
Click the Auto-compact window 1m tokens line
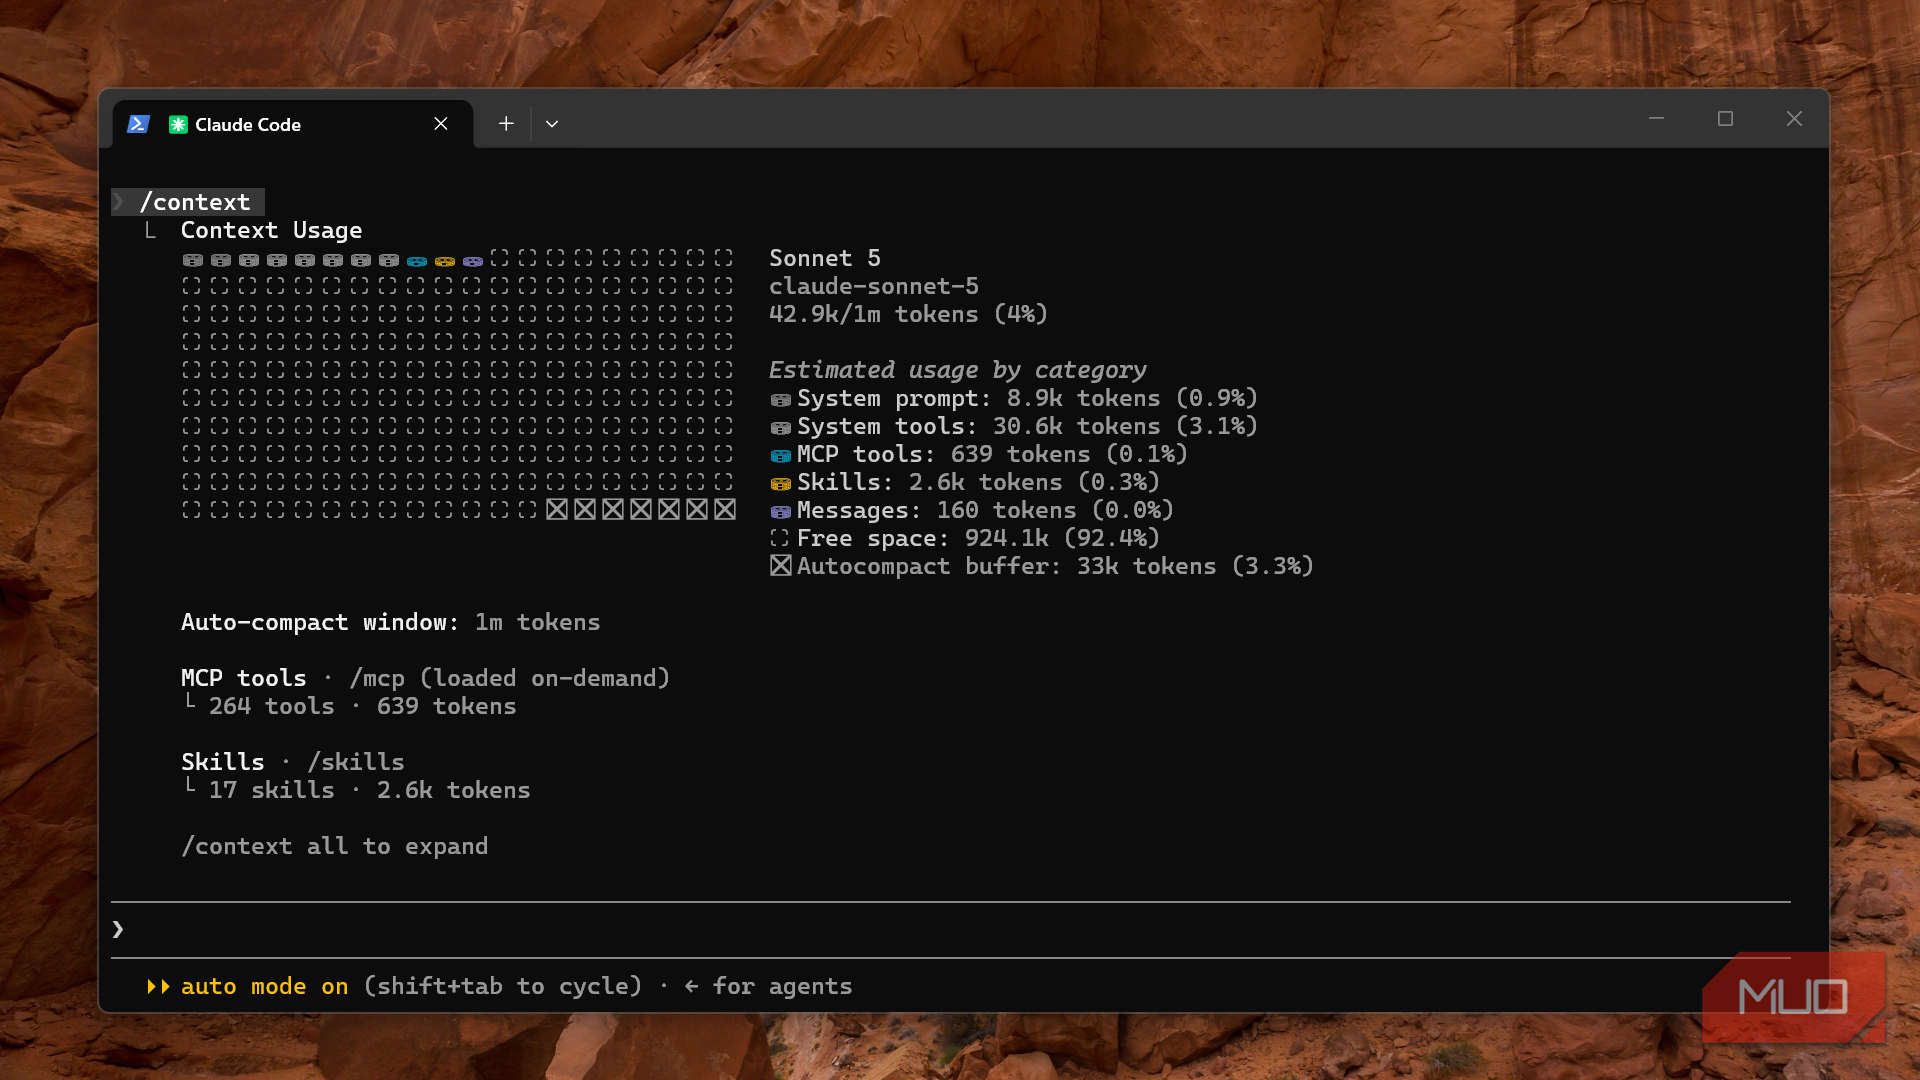[x=391, y=622]
